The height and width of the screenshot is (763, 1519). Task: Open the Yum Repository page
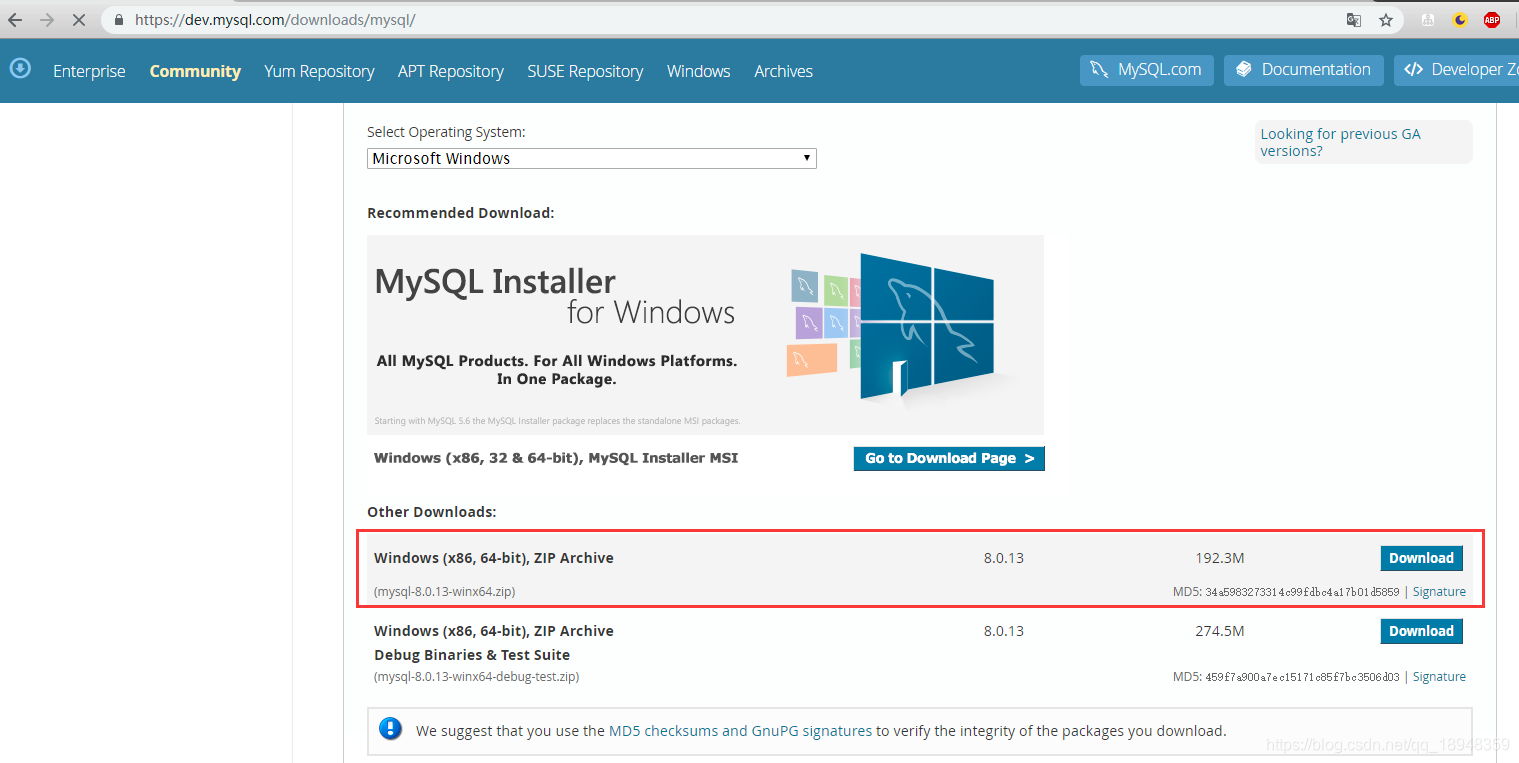[319, 71]
